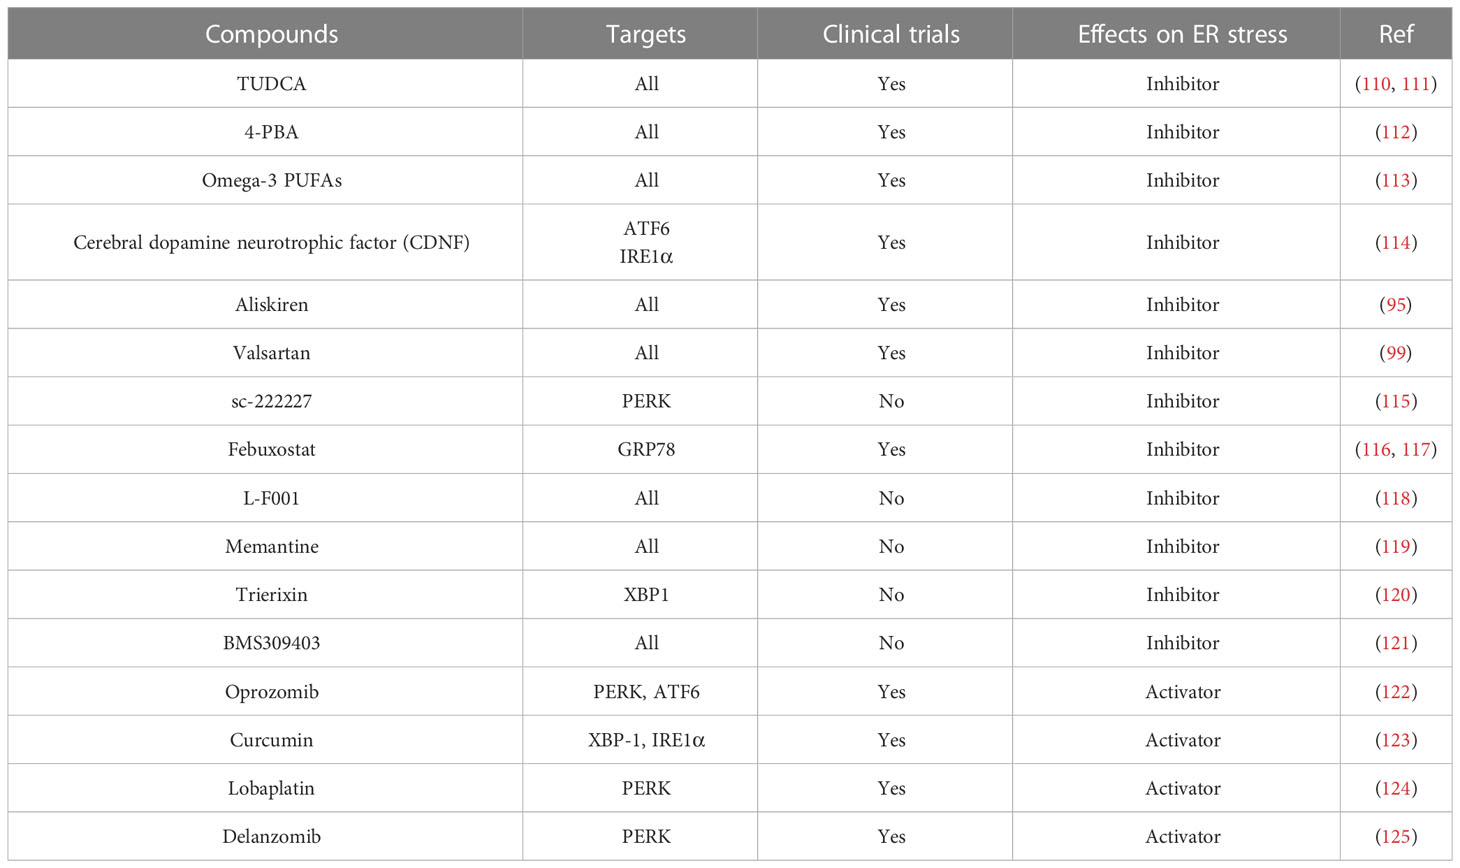This screenshot has width=1460, height=868.
Task: Open reference 113 for Omega-3 PUFAs
Action: coord(1396,181)
